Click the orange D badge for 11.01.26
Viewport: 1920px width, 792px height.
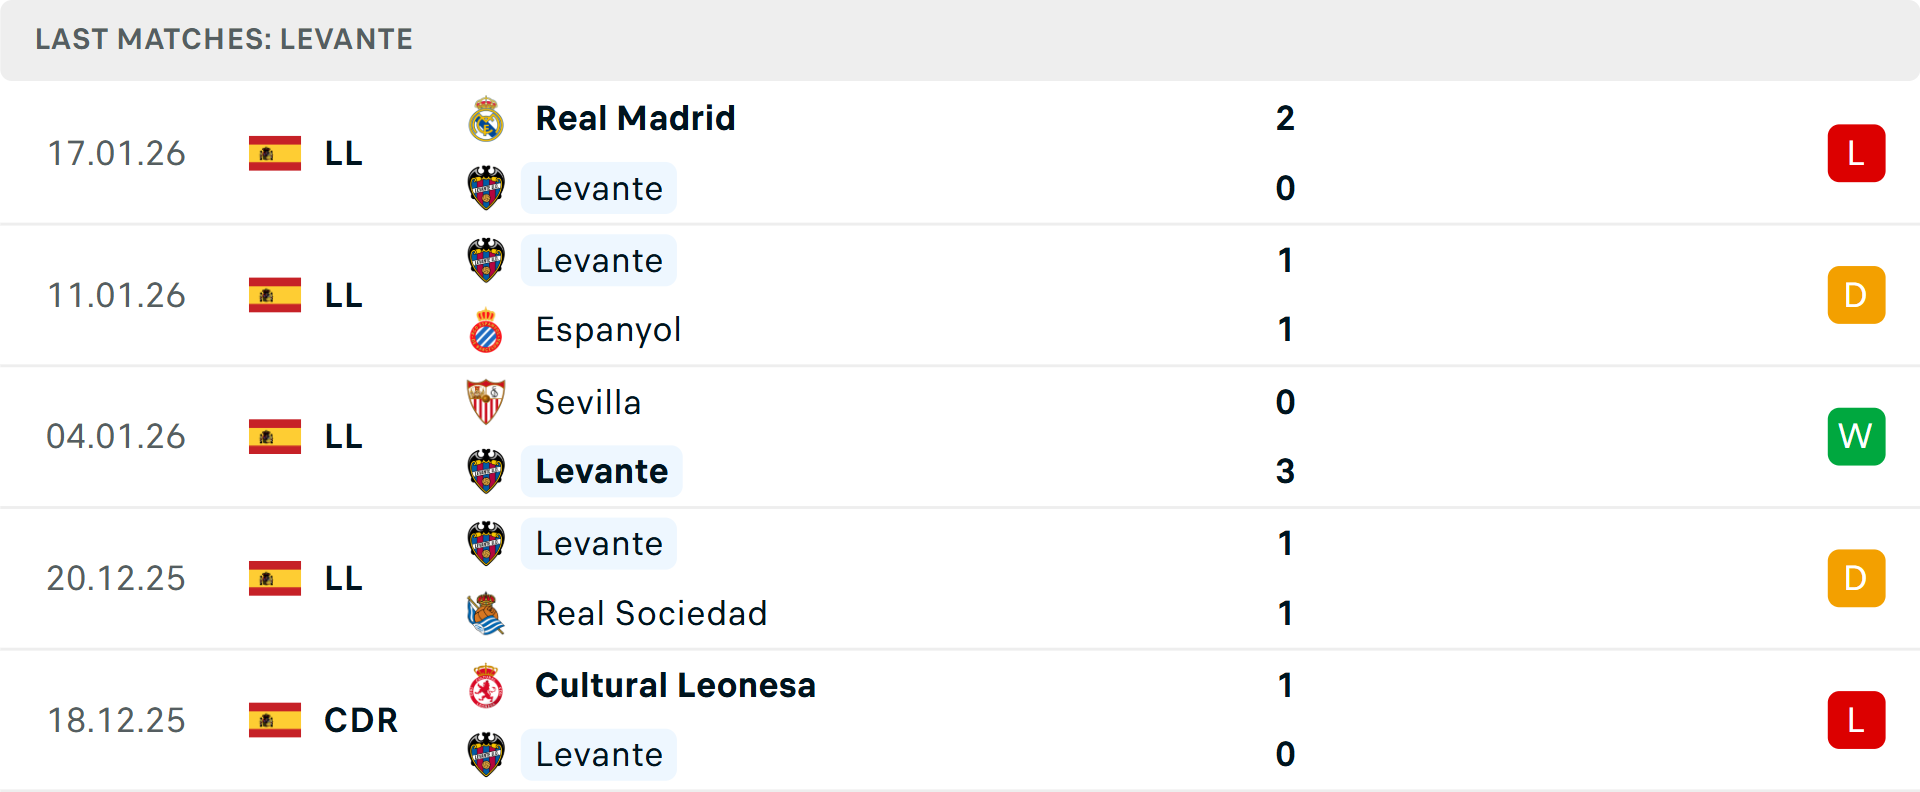1856,295
